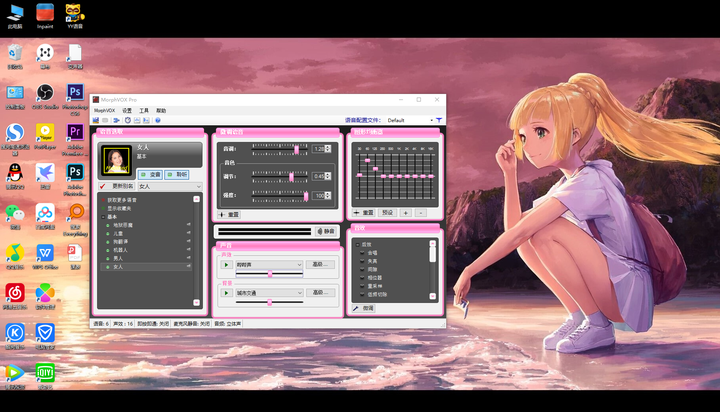Toggle the 聆听 listen button
This screenshot has width=720, height=412.
(177, 175)
